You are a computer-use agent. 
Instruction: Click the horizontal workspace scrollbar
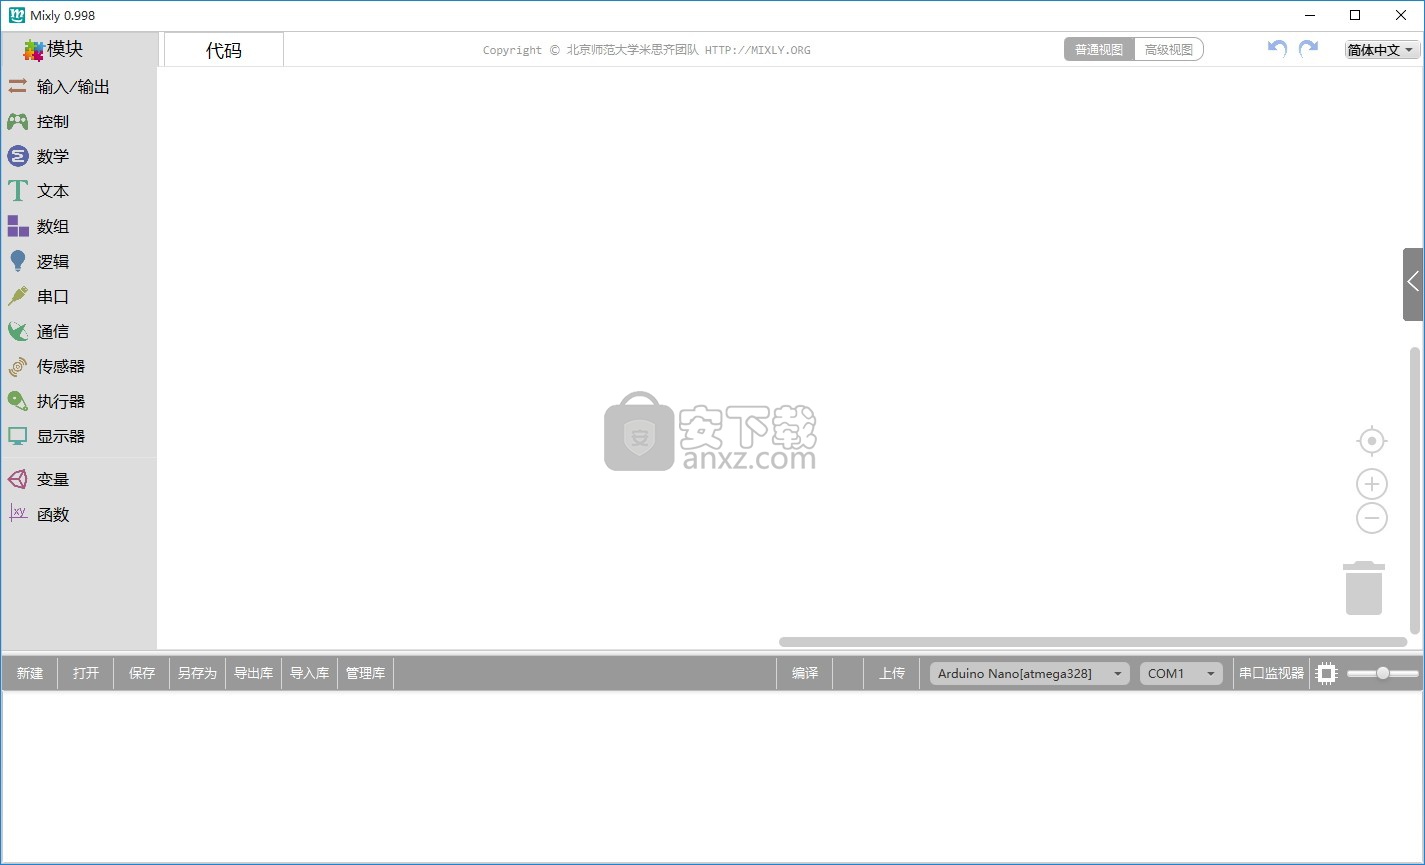point(1093,642)
